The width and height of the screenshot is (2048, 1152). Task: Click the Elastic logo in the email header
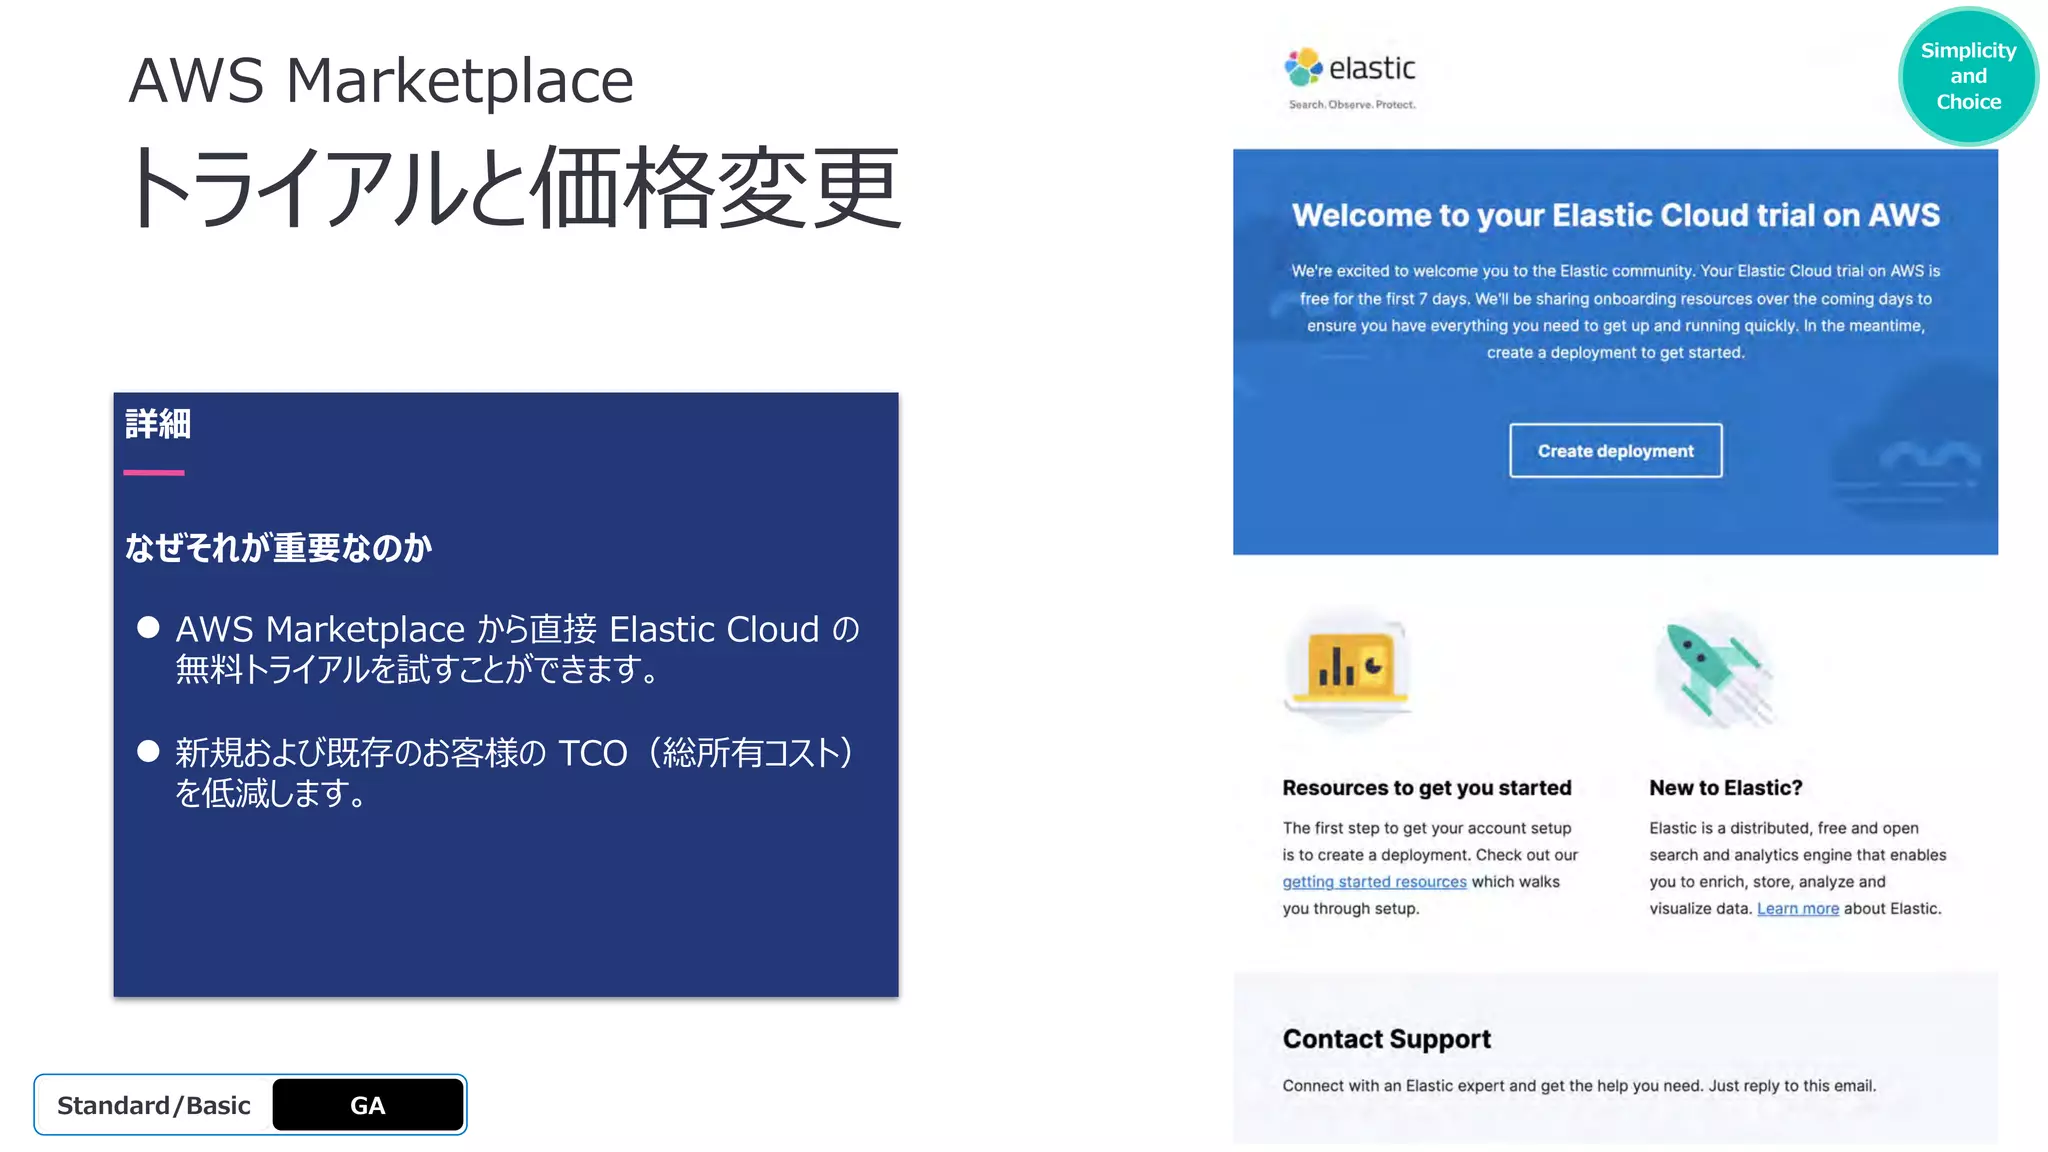click(1350, 68)
